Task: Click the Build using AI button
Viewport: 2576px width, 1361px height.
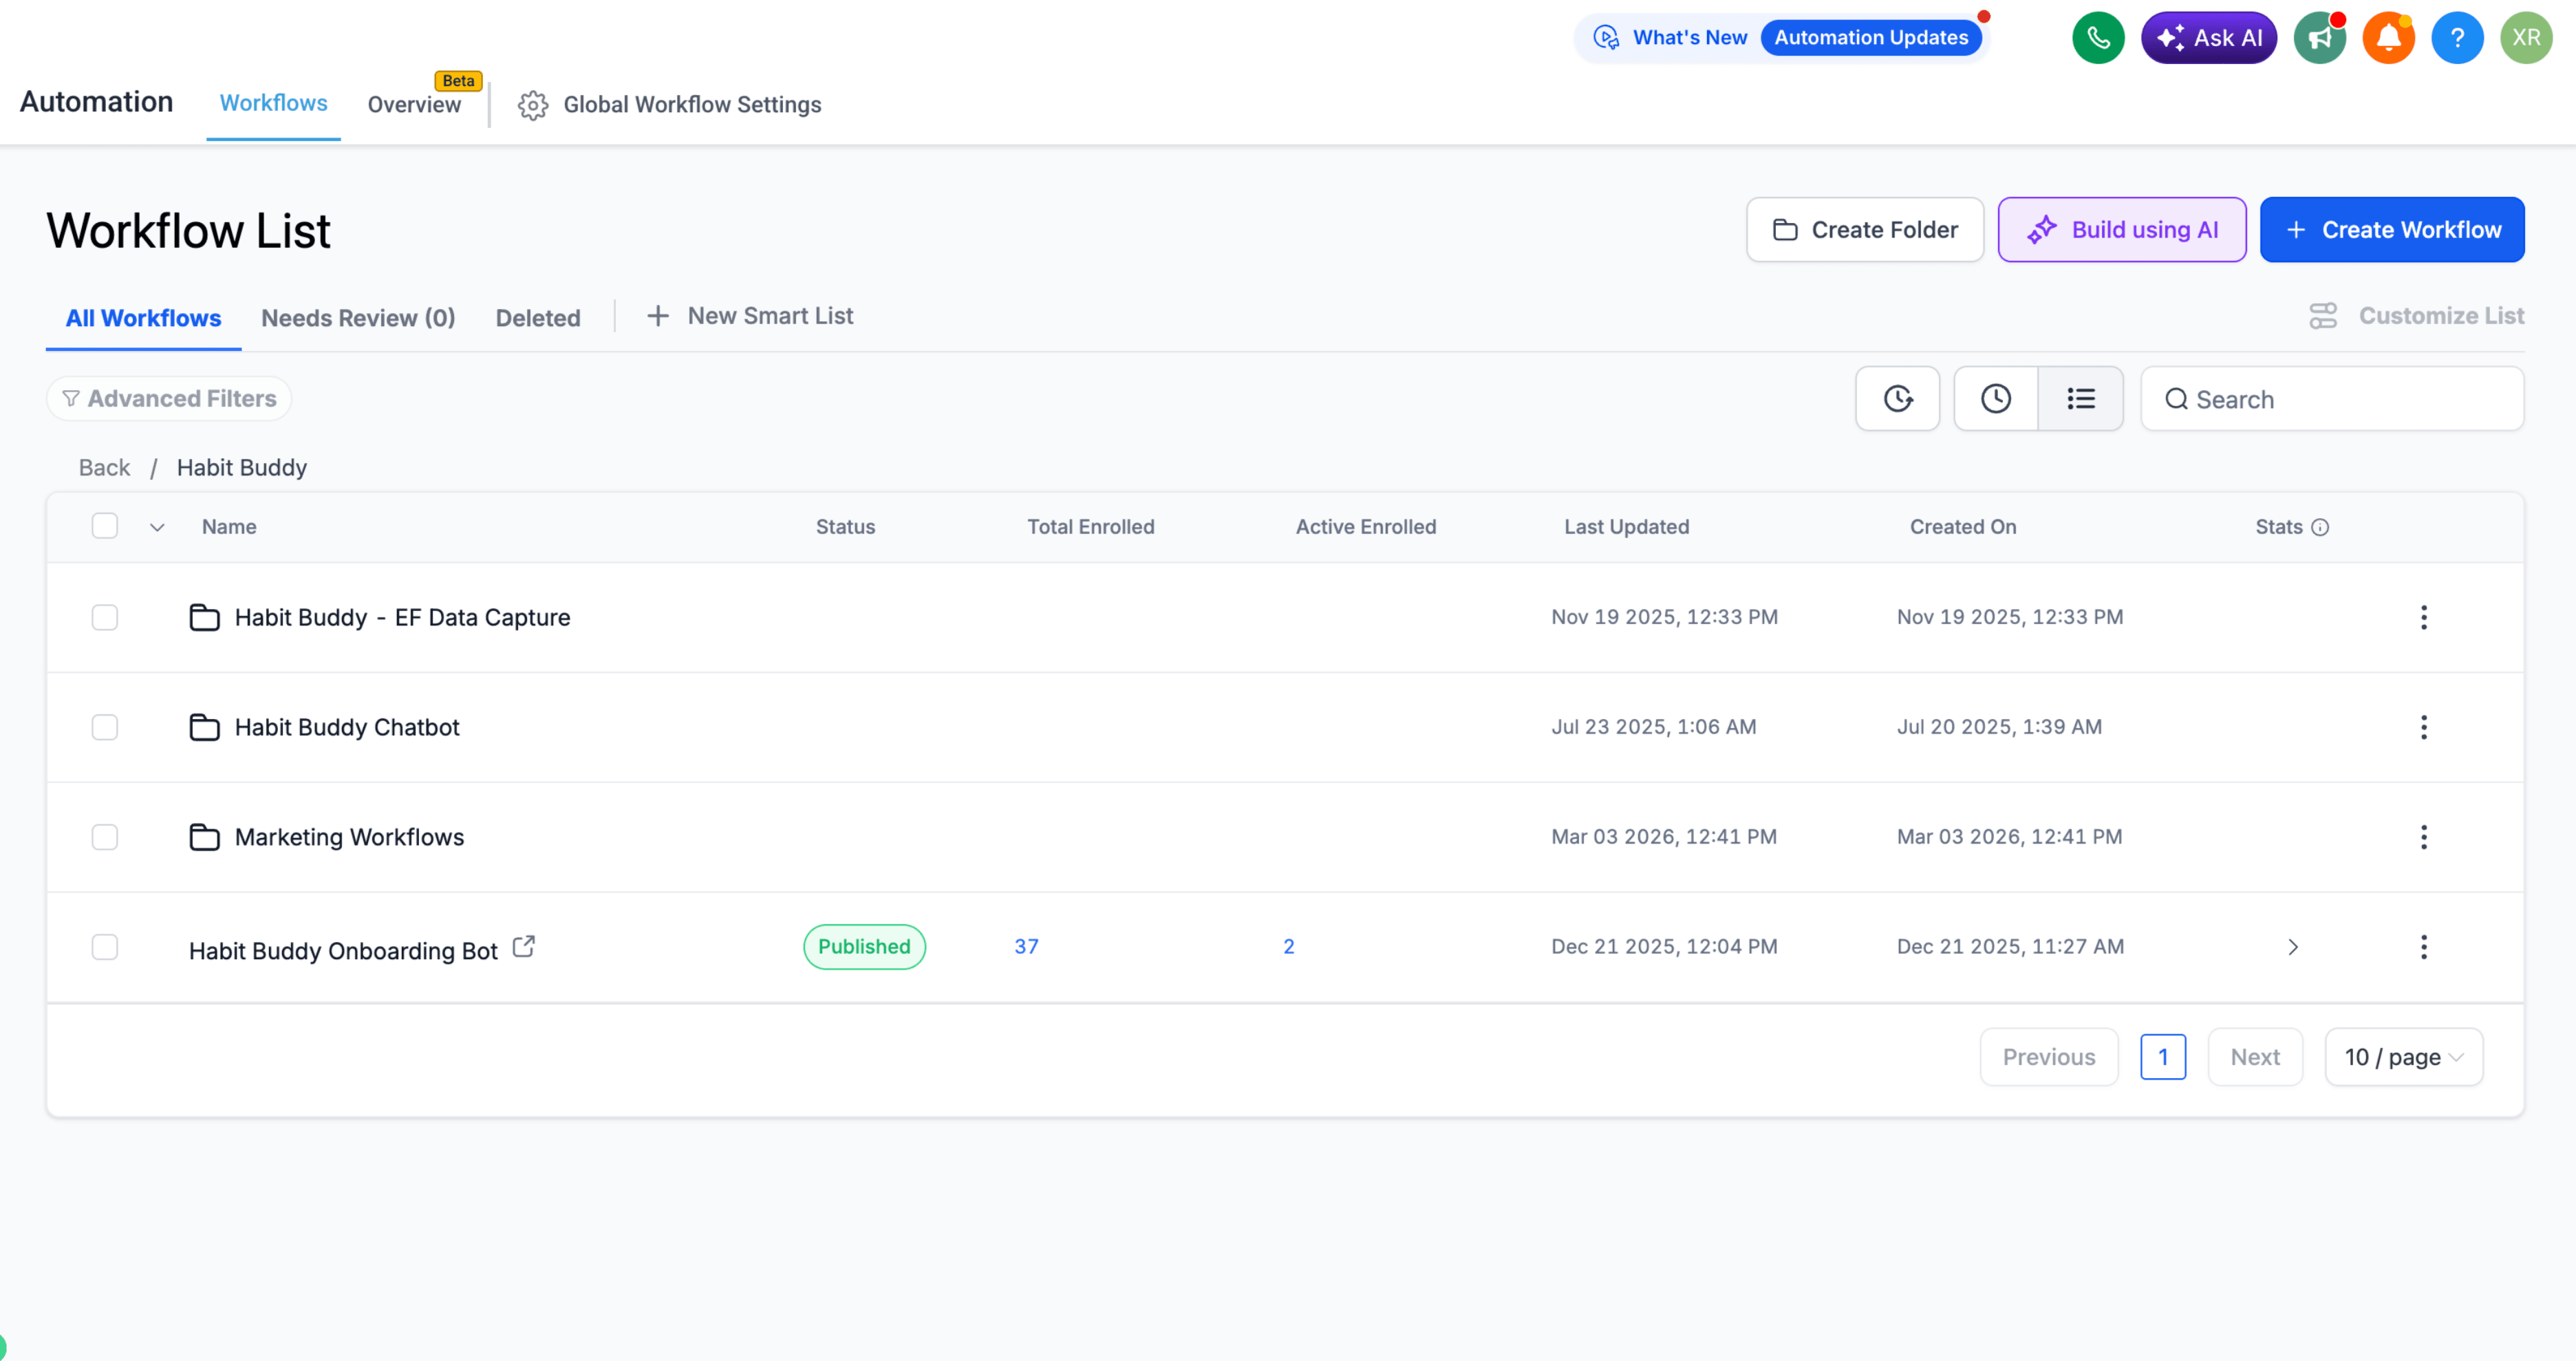Action: pos(2121,230)
